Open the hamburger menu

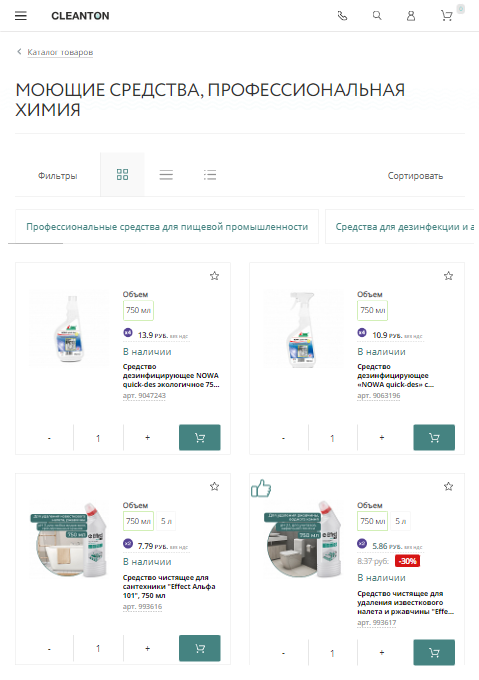(21, 16)
